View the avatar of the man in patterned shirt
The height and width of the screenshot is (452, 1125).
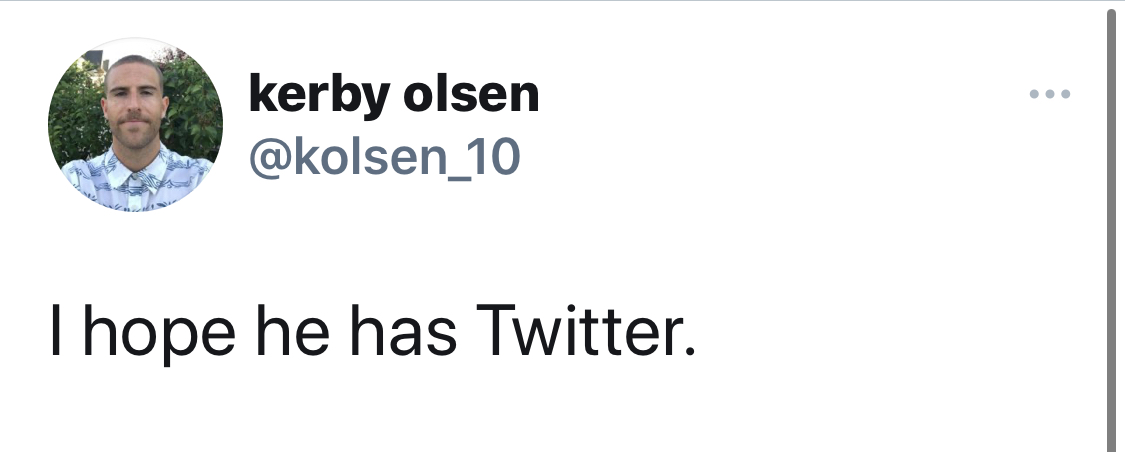click(135, 125)
